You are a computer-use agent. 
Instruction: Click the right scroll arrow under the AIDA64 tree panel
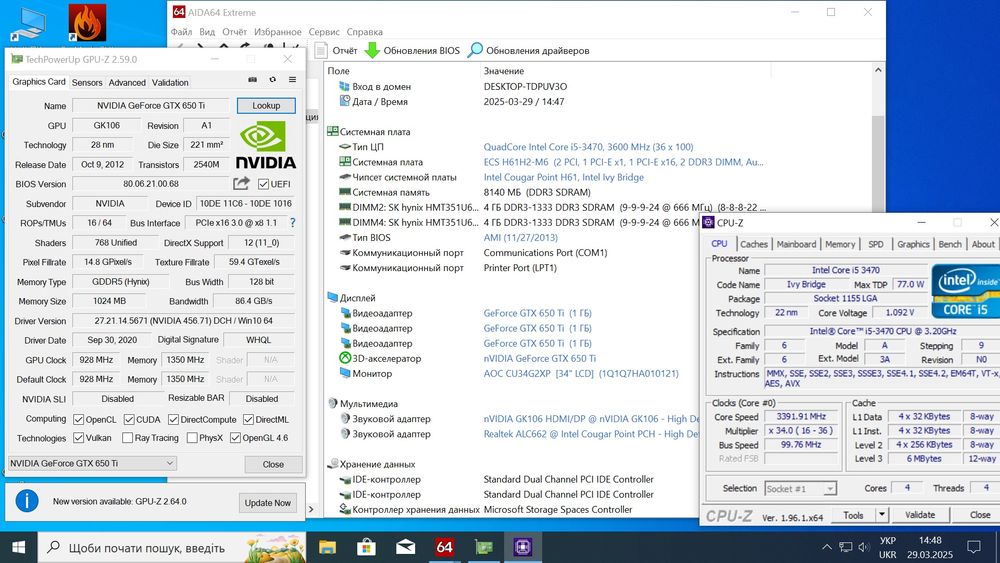pyautogui.click(x=311, y=509)
